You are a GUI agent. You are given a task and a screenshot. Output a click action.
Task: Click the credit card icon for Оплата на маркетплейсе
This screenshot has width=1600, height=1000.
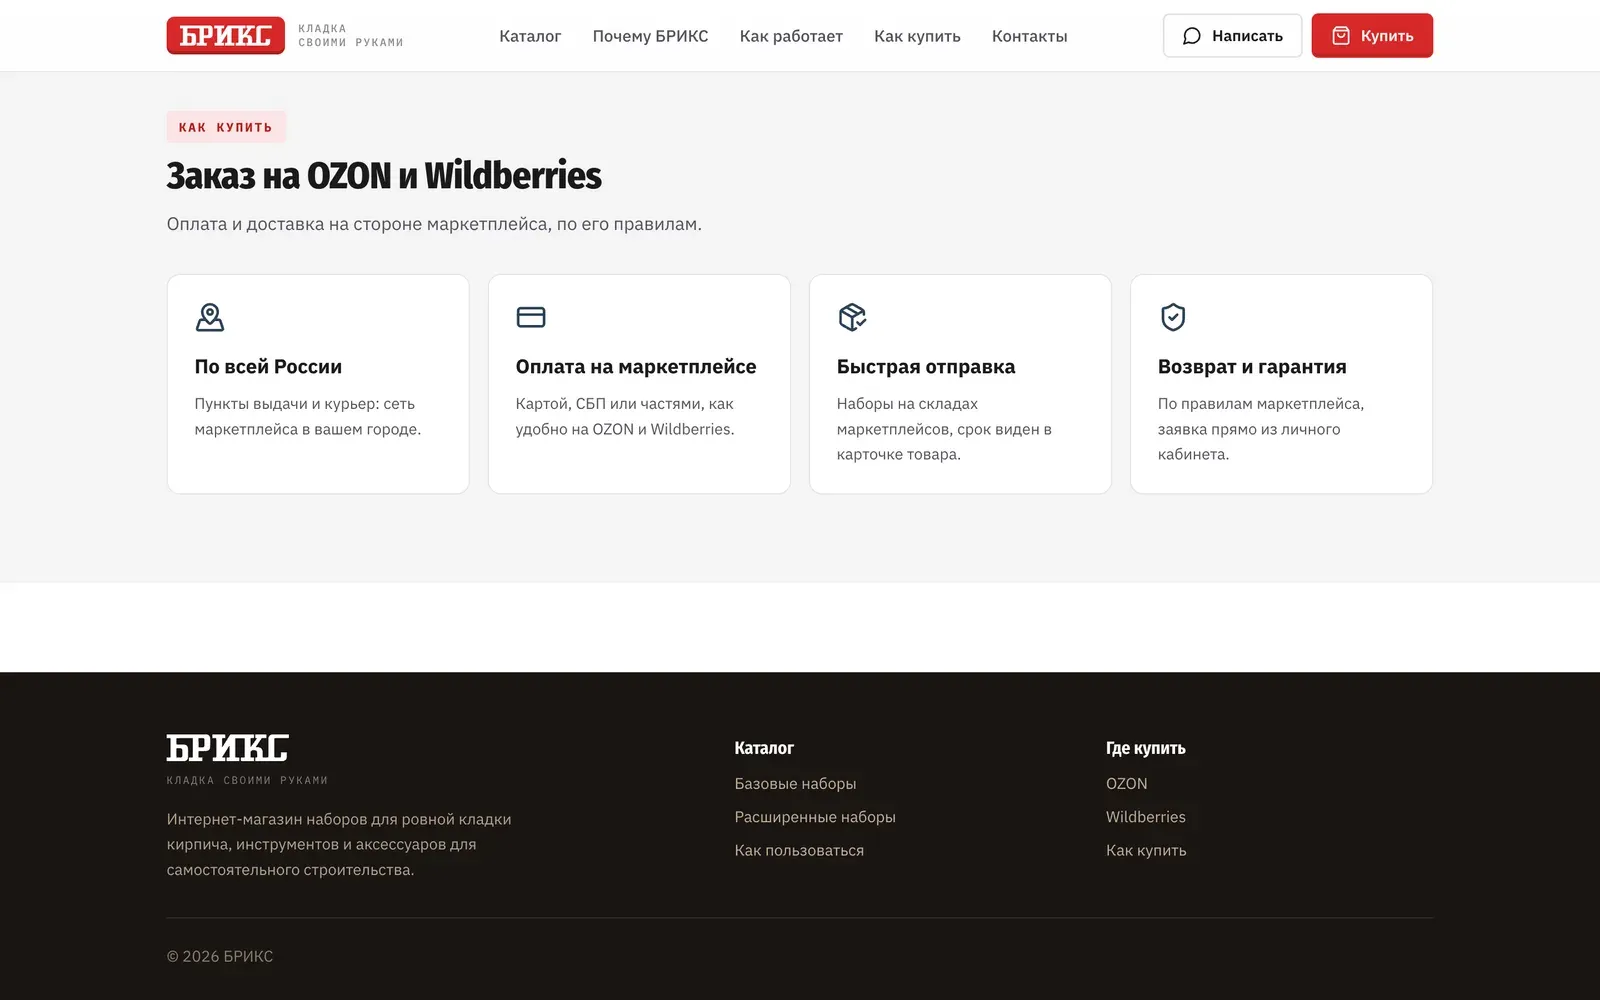tap(531, 317)
